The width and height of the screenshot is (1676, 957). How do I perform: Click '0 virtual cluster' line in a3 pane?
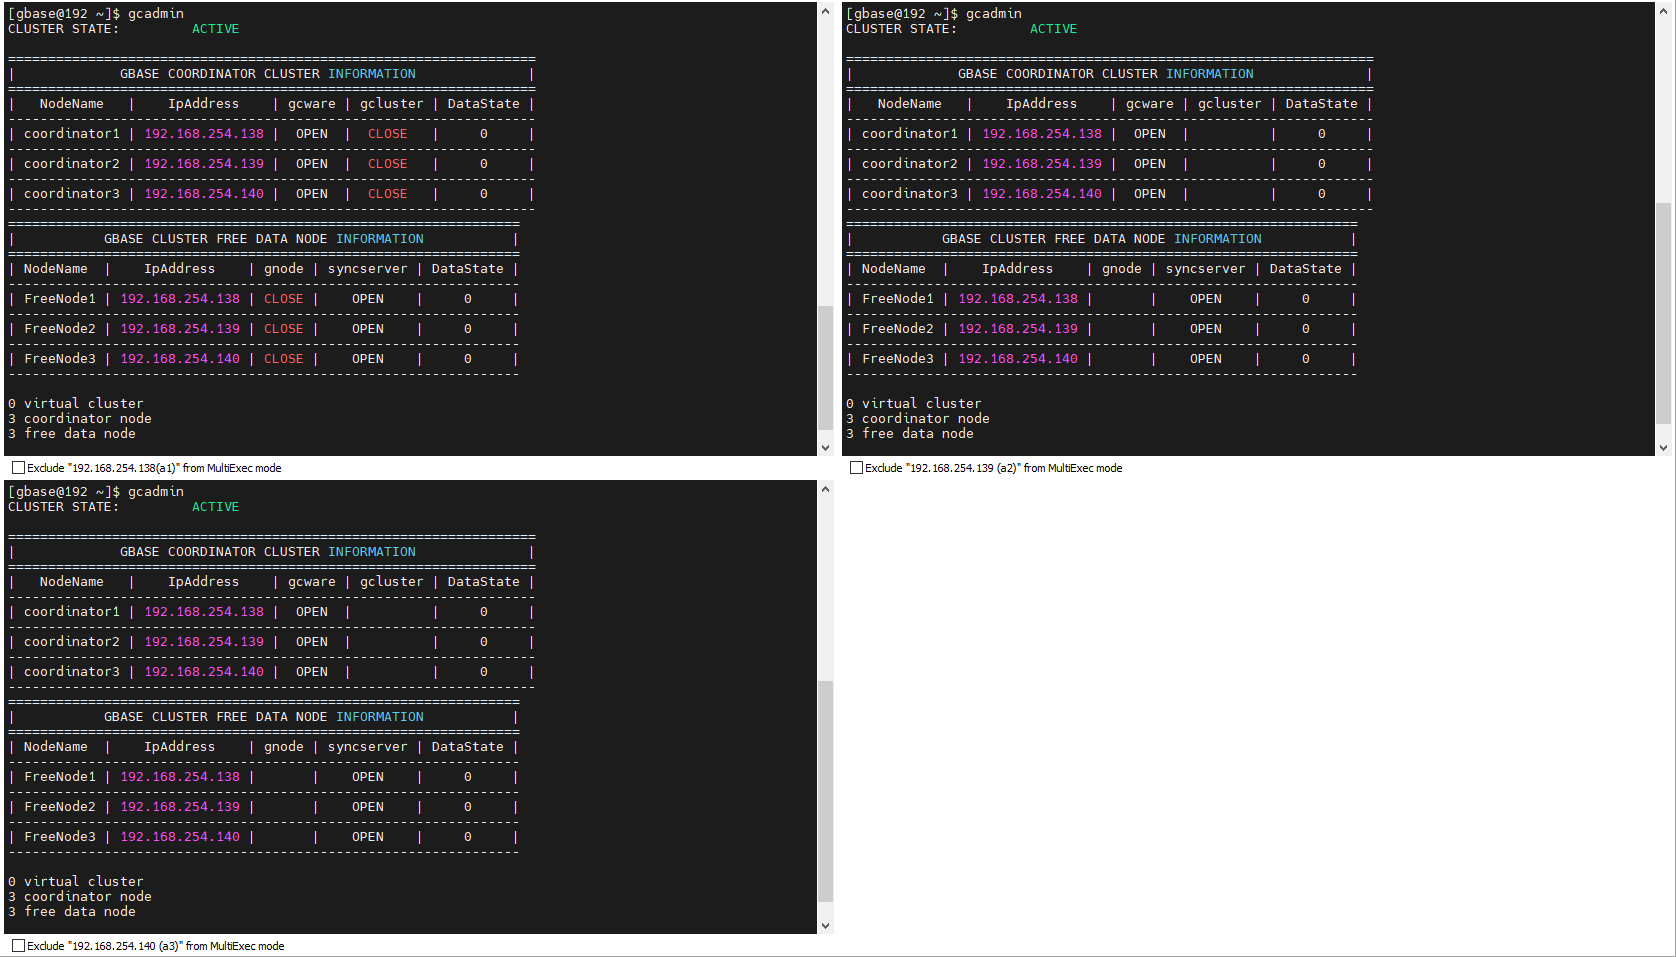pos(76,882)
